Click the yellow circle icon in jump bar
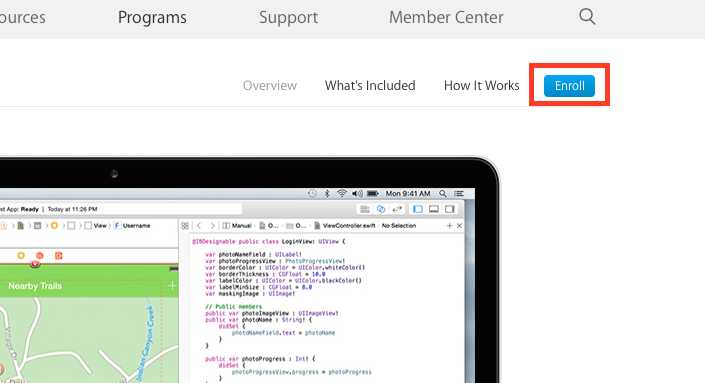 [54, 226]
